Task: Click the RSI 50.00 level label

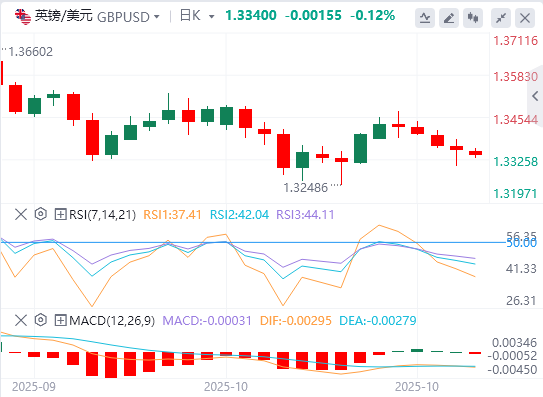Action: point(522,244)
